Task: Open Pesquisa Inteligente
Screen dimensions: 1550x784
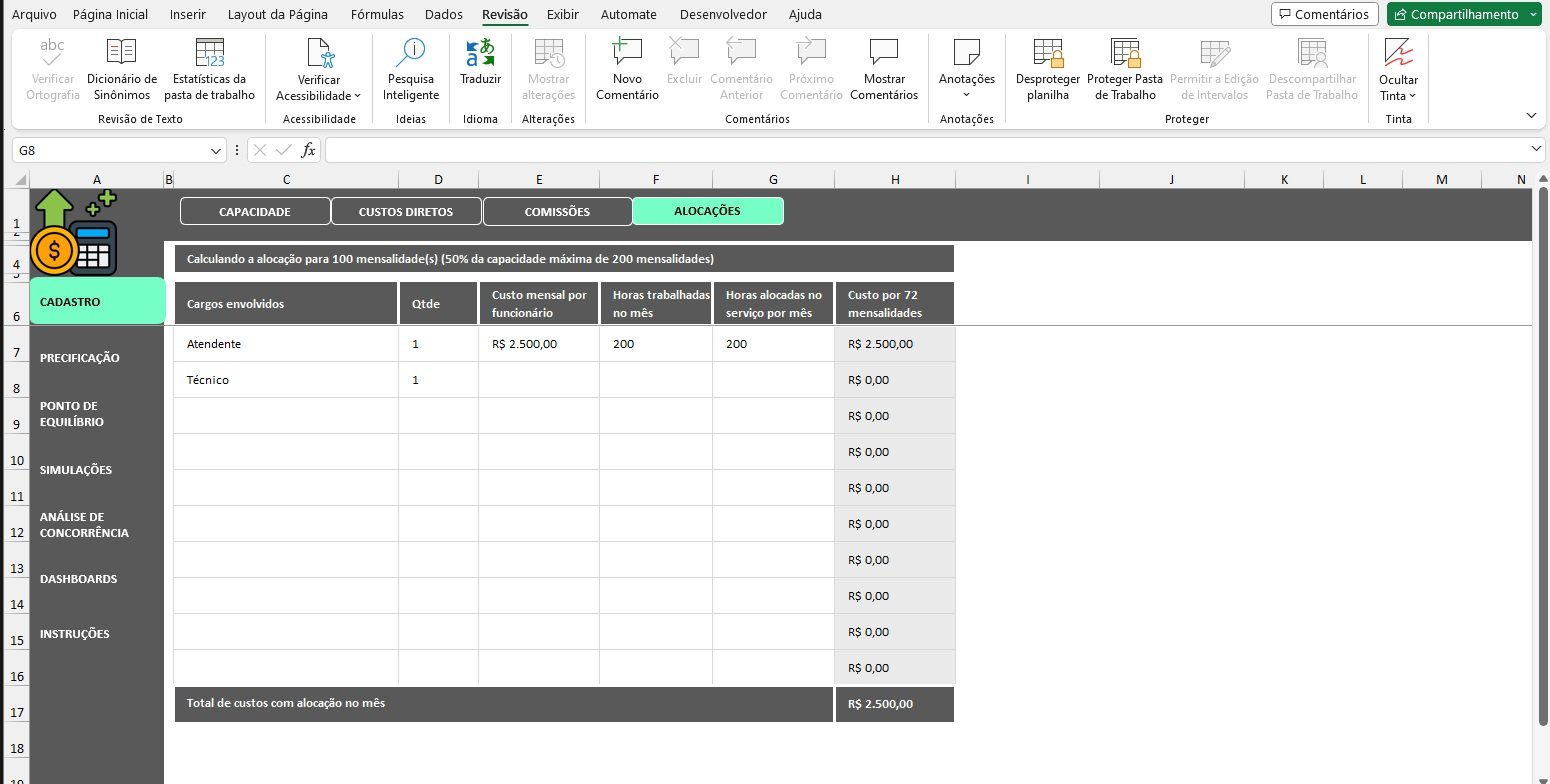Action: [x=410, y=69]
